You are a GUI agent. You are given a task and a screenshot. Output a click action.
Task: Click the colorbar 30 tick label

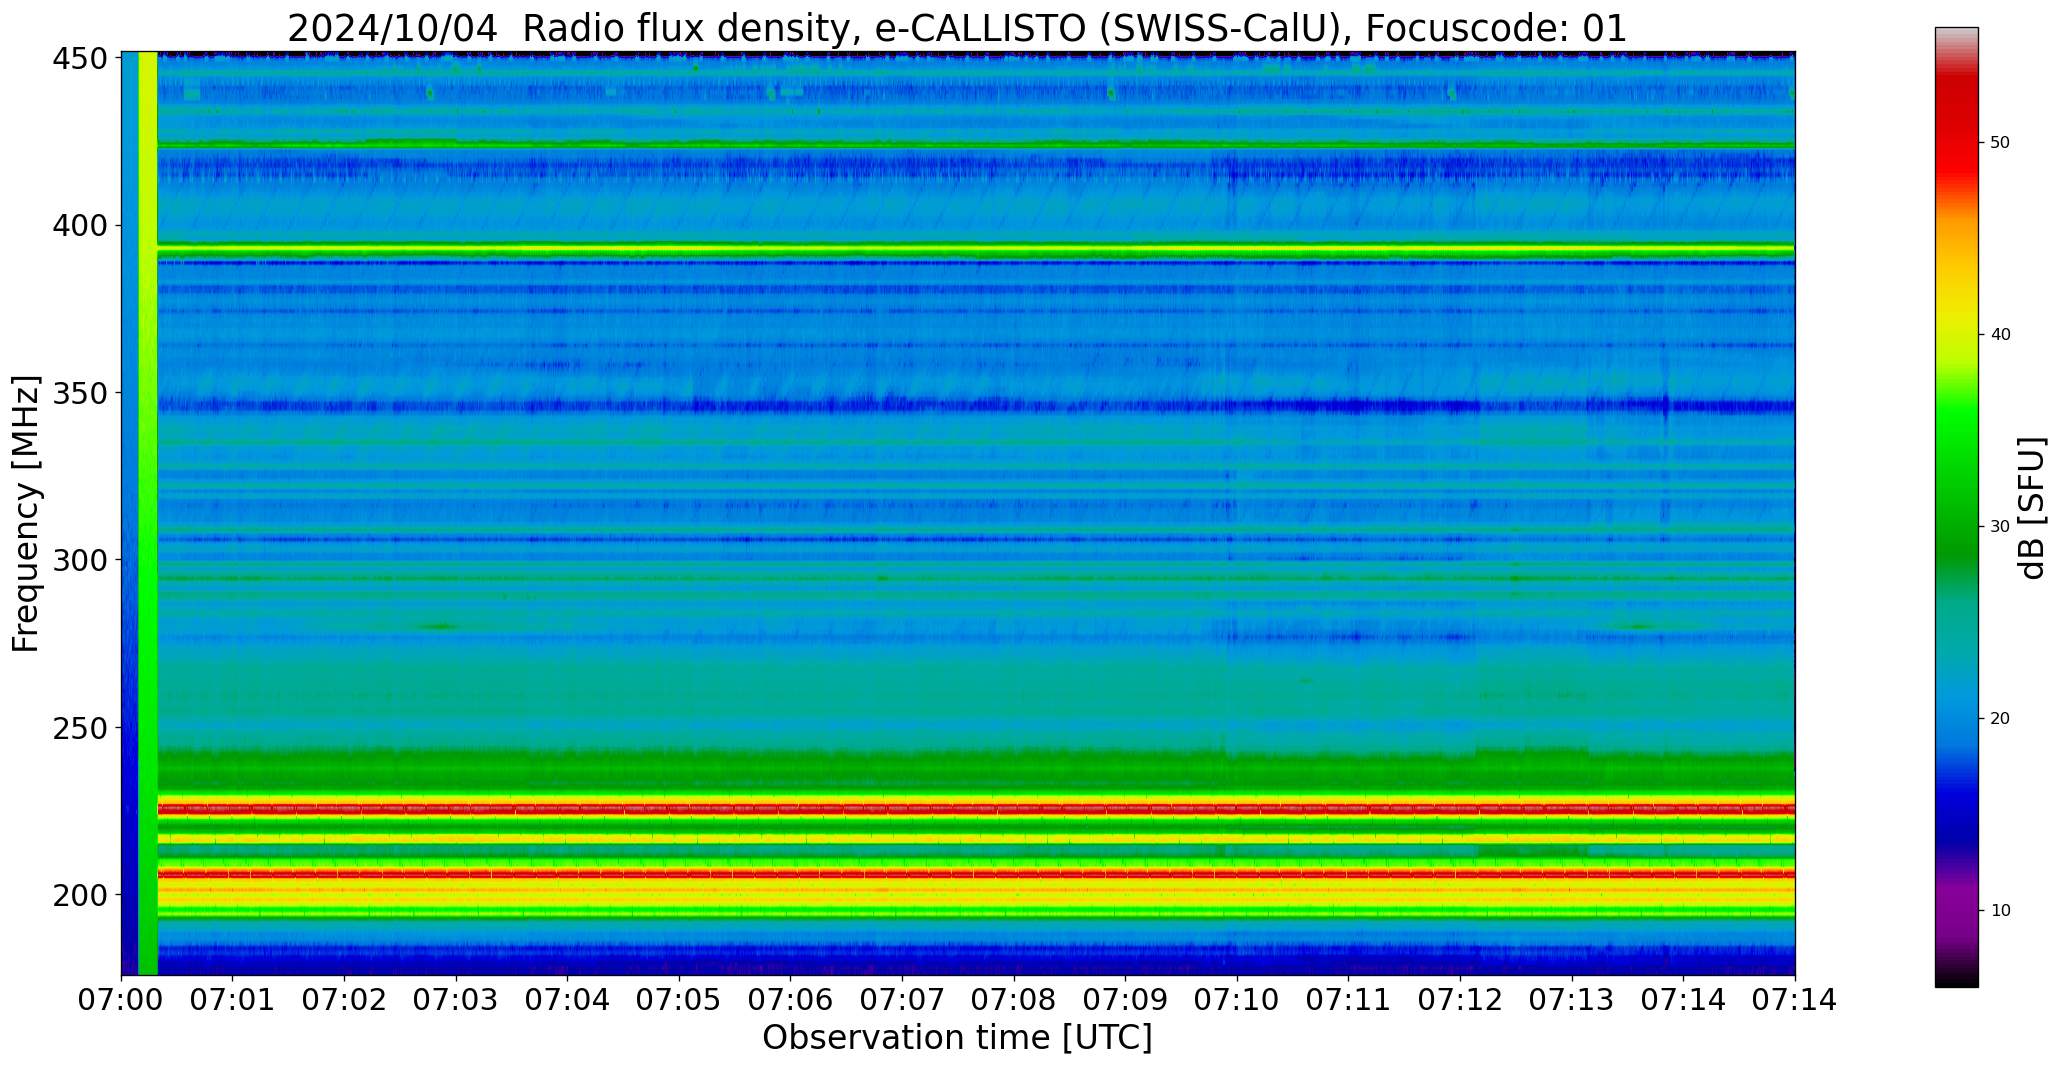2001,527
